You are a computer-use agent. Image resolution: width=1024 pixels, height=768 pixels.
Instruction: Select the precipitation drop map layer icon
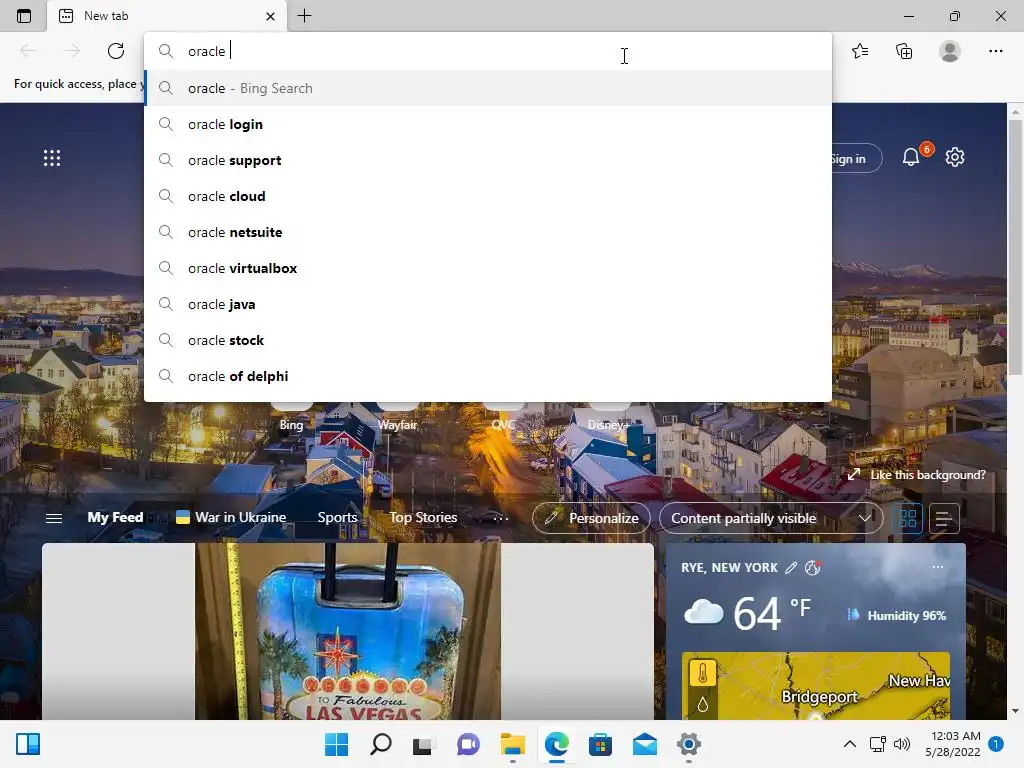click(703, 705)
